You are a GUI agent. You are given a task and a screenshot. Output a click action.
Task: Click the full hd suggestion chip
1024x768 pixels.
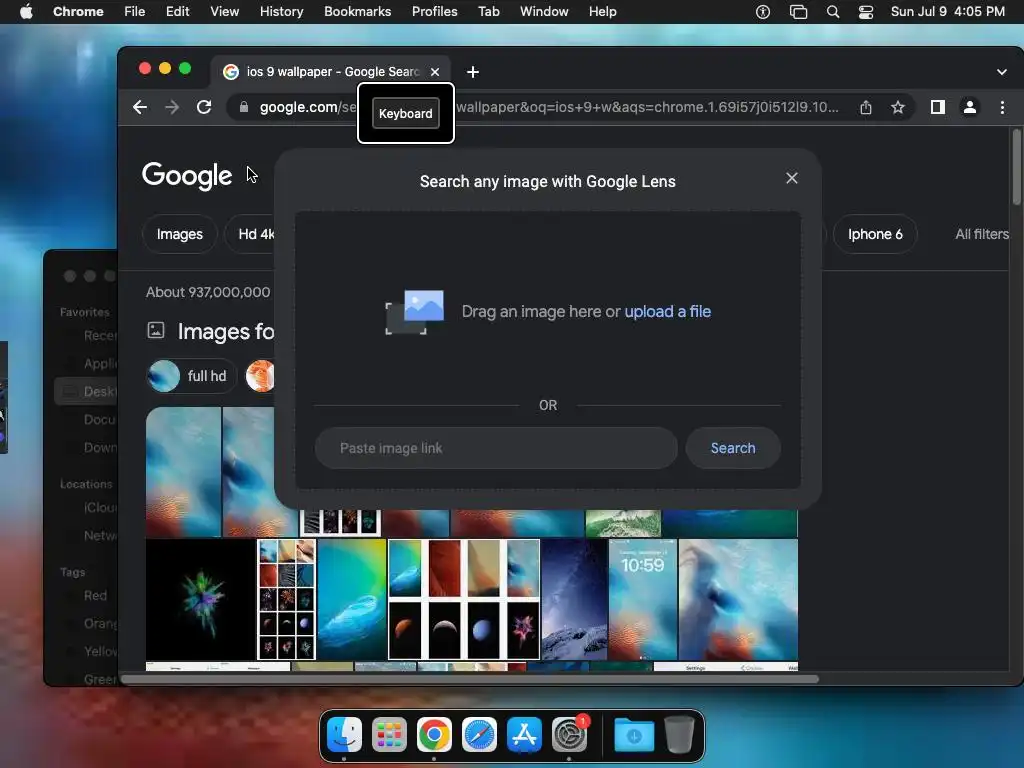click(191, 376)
